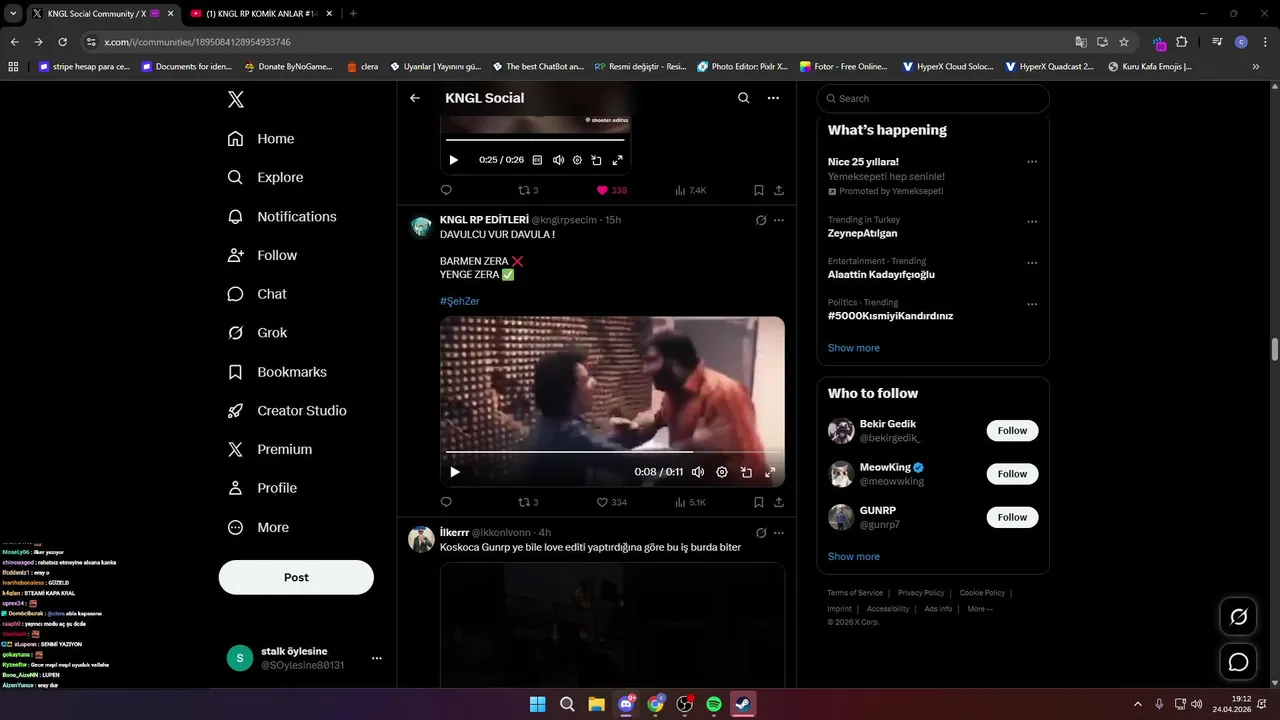Seek the first video's progress bar
The width and height of the screenshot is (1280, 720).
pos(535,140)
